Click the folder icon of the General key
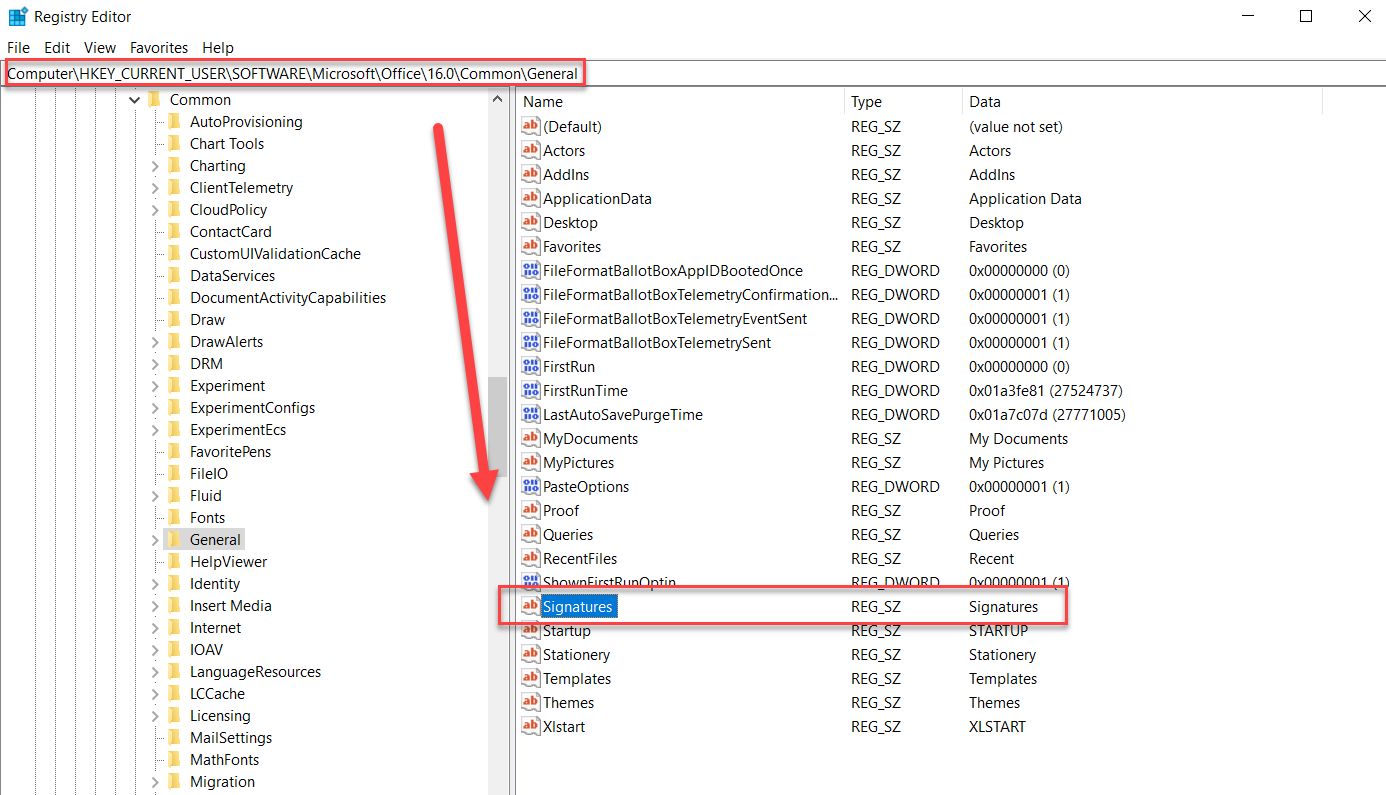1386x795 pixels. 176,539
